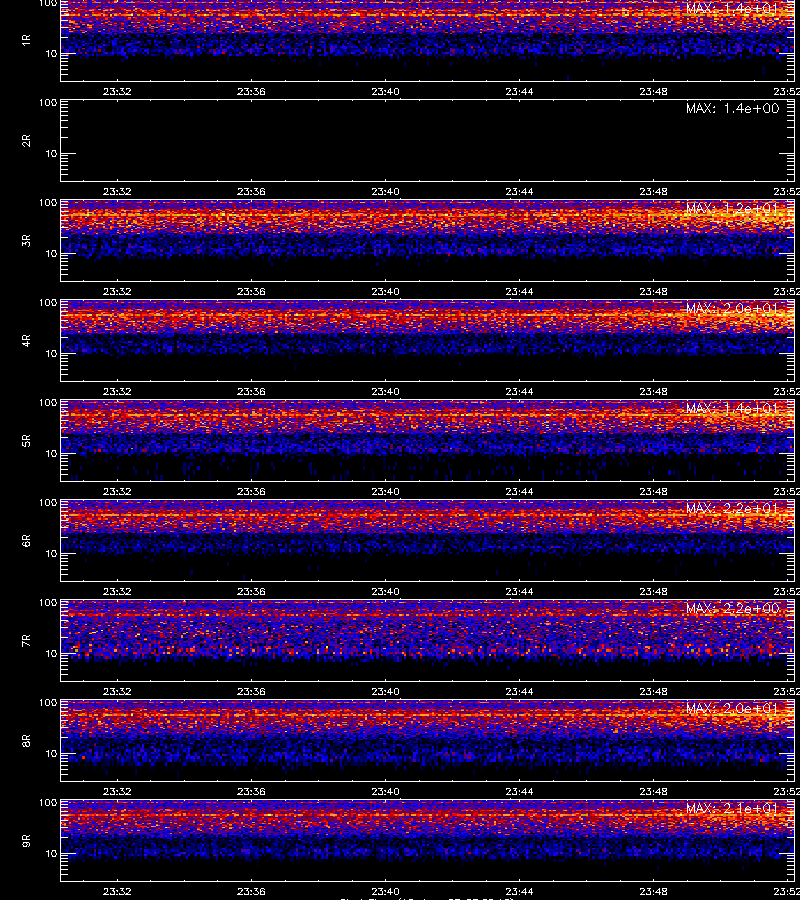
Task: Click inside the 3R spectrogram plot
Action: click(x=428, y=240)
